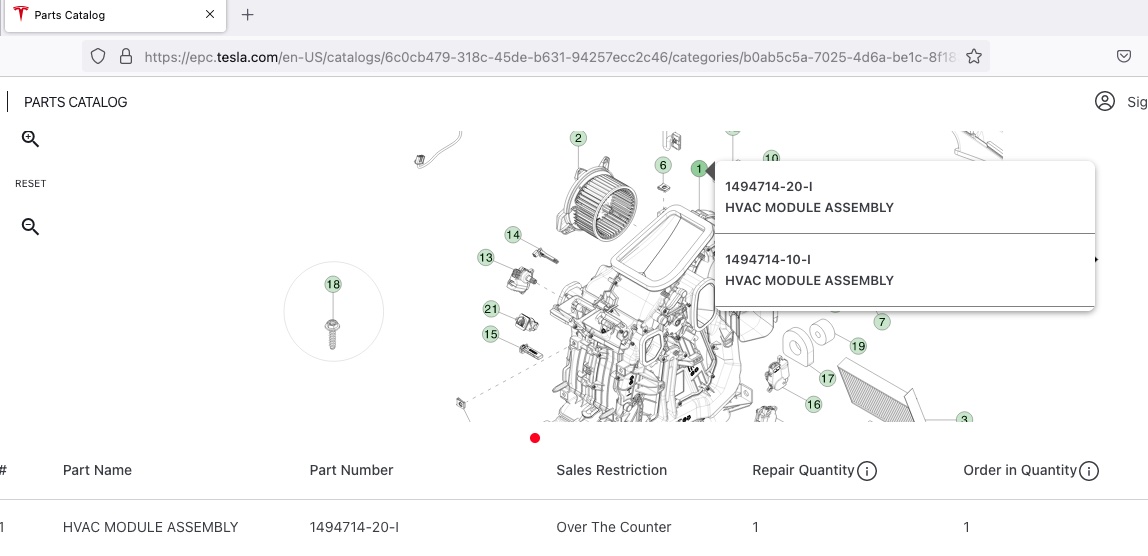Zoom in on the parts diagram
The image size is (1148, 556).
(30, 139)
